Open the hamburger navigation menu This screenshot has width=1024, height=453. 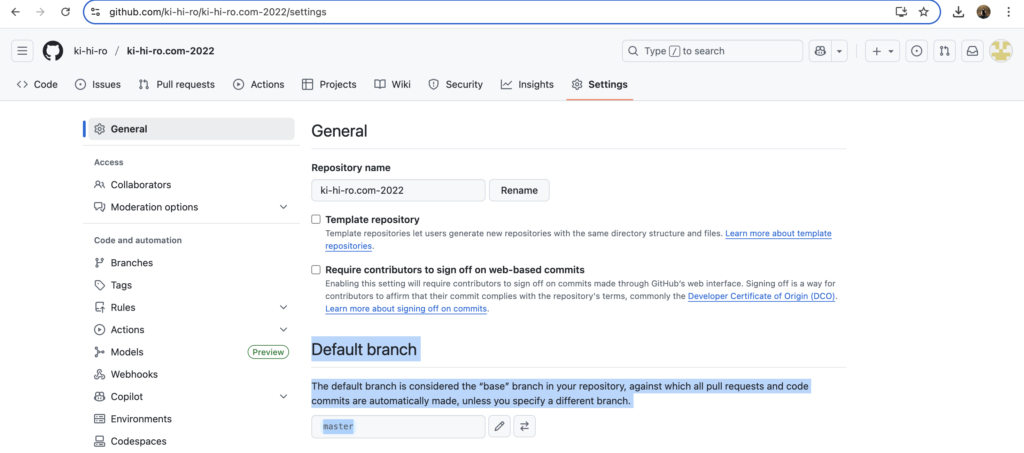click(x=23, y=51)
